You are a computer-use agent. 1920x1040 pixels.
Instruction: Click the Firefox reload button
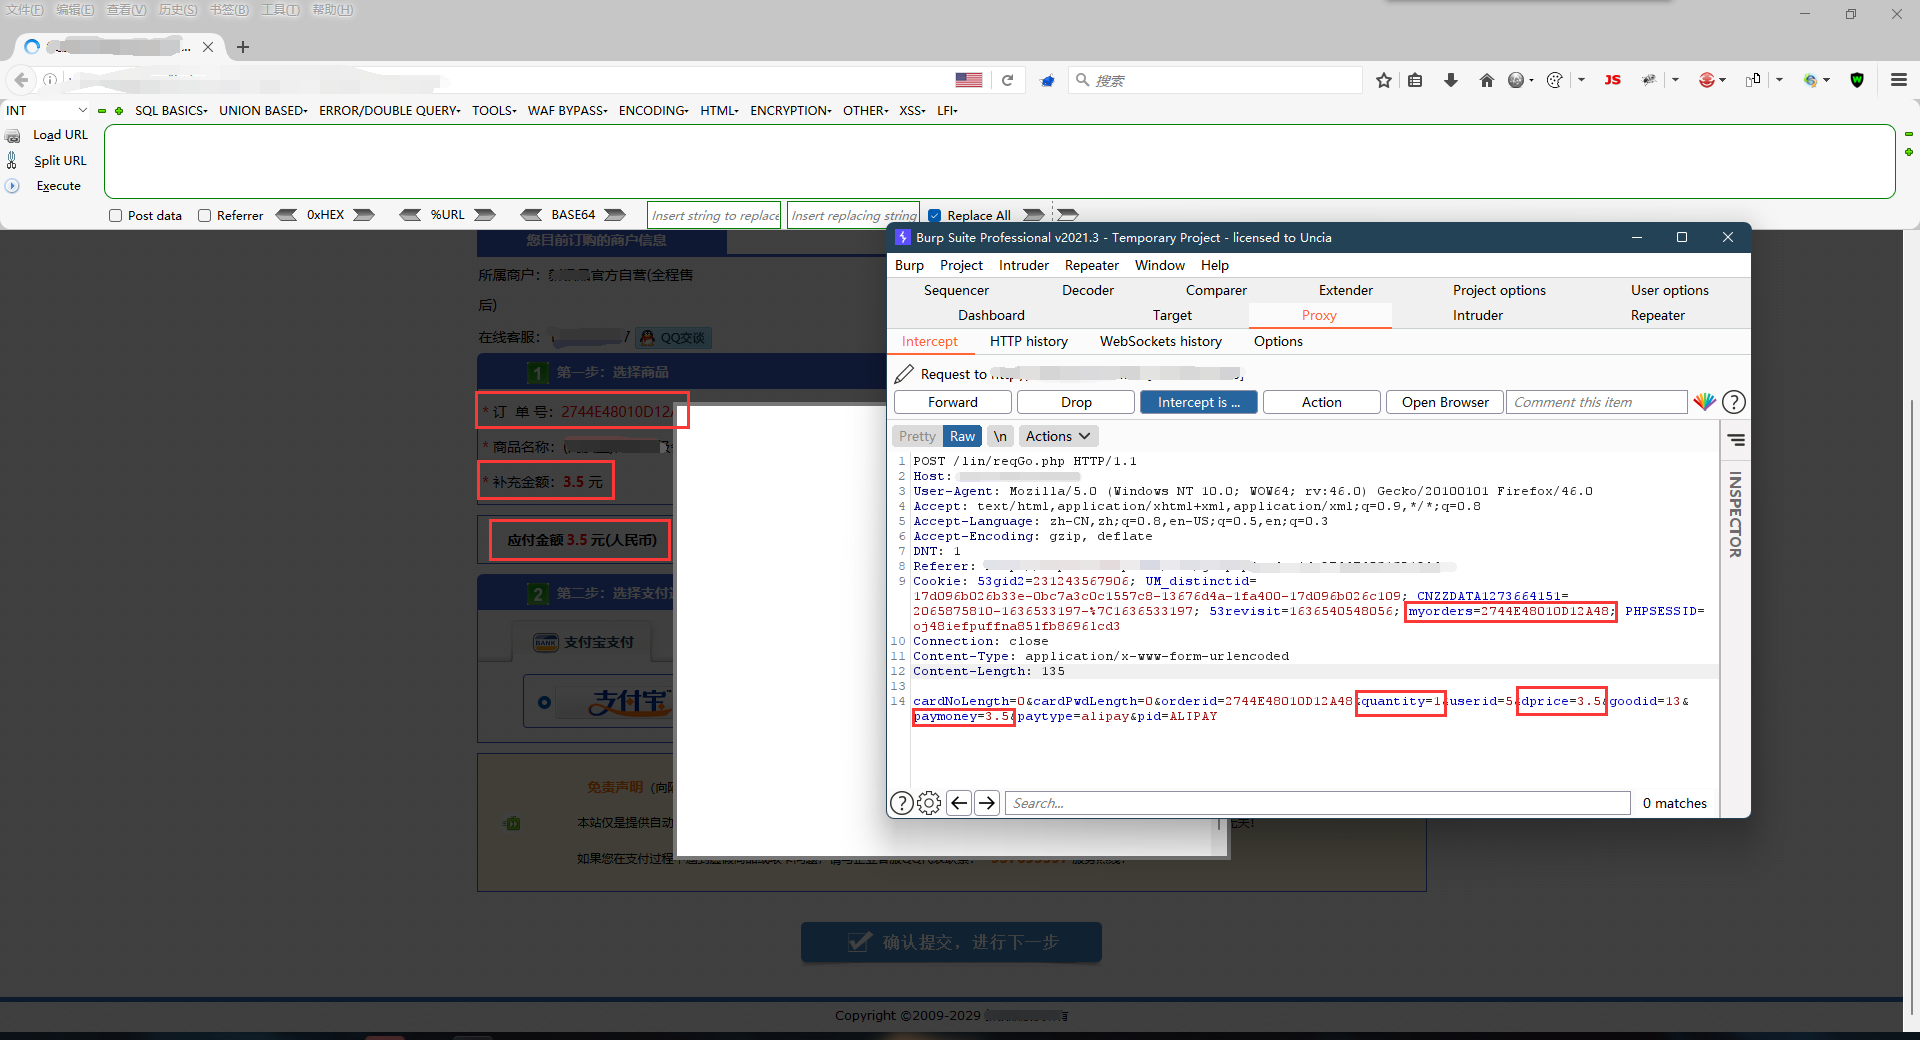pyautogui.click(x=1007, y=80)
